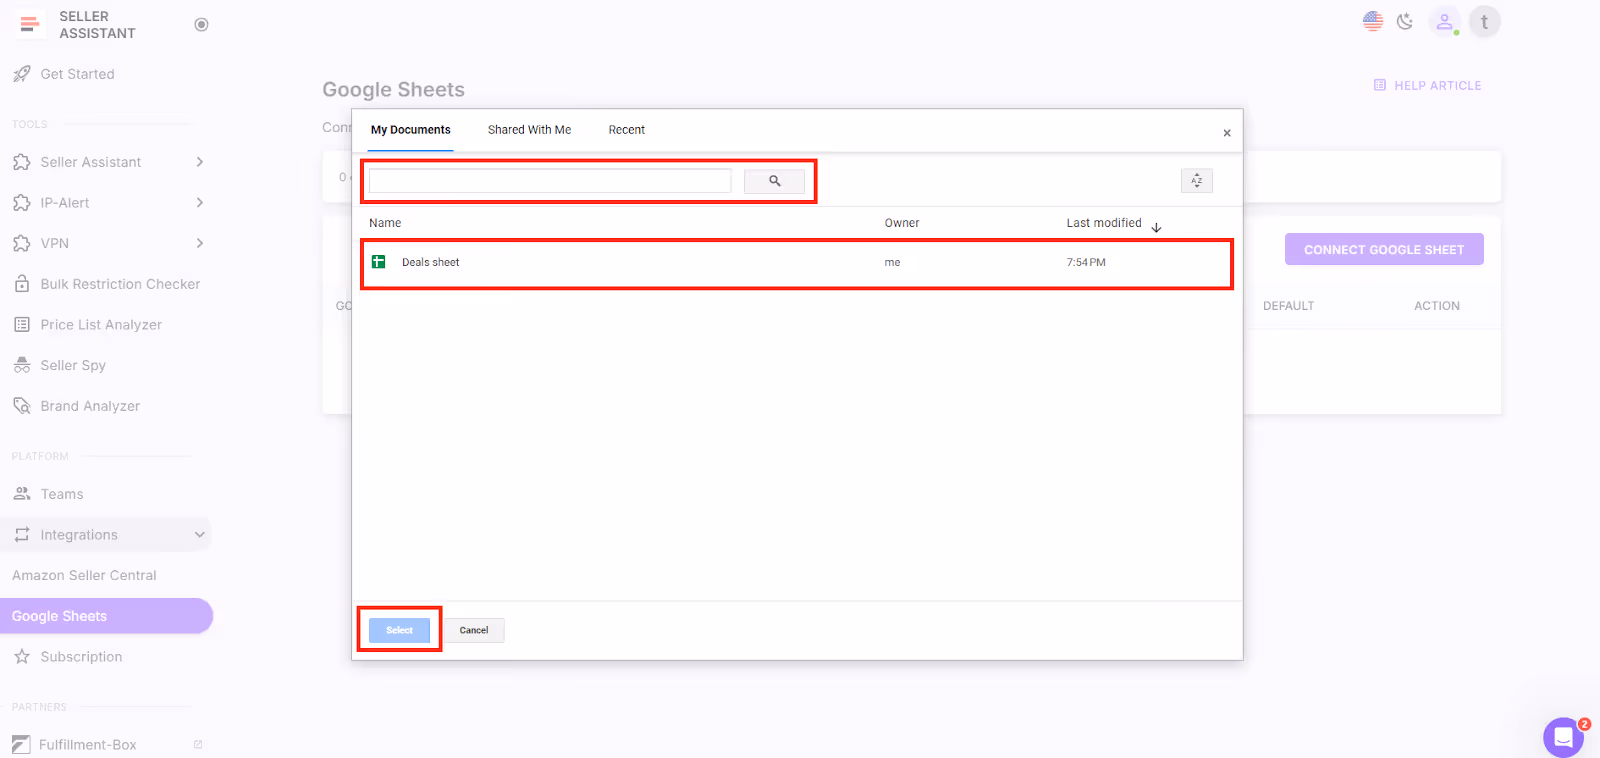Open the Help Article link
This screenshot has width=1600, height=758.
click(x=1428, y=86)
